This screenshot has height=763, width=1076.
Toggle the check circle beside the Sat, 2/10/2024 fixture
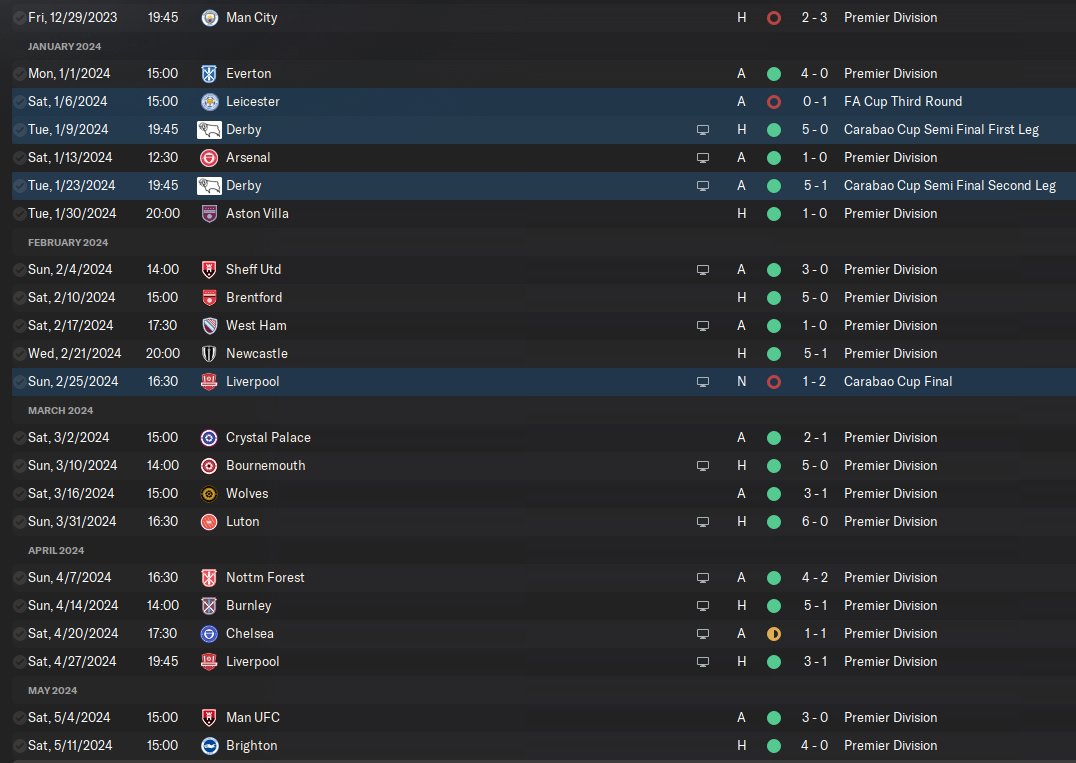pos(20,298)
